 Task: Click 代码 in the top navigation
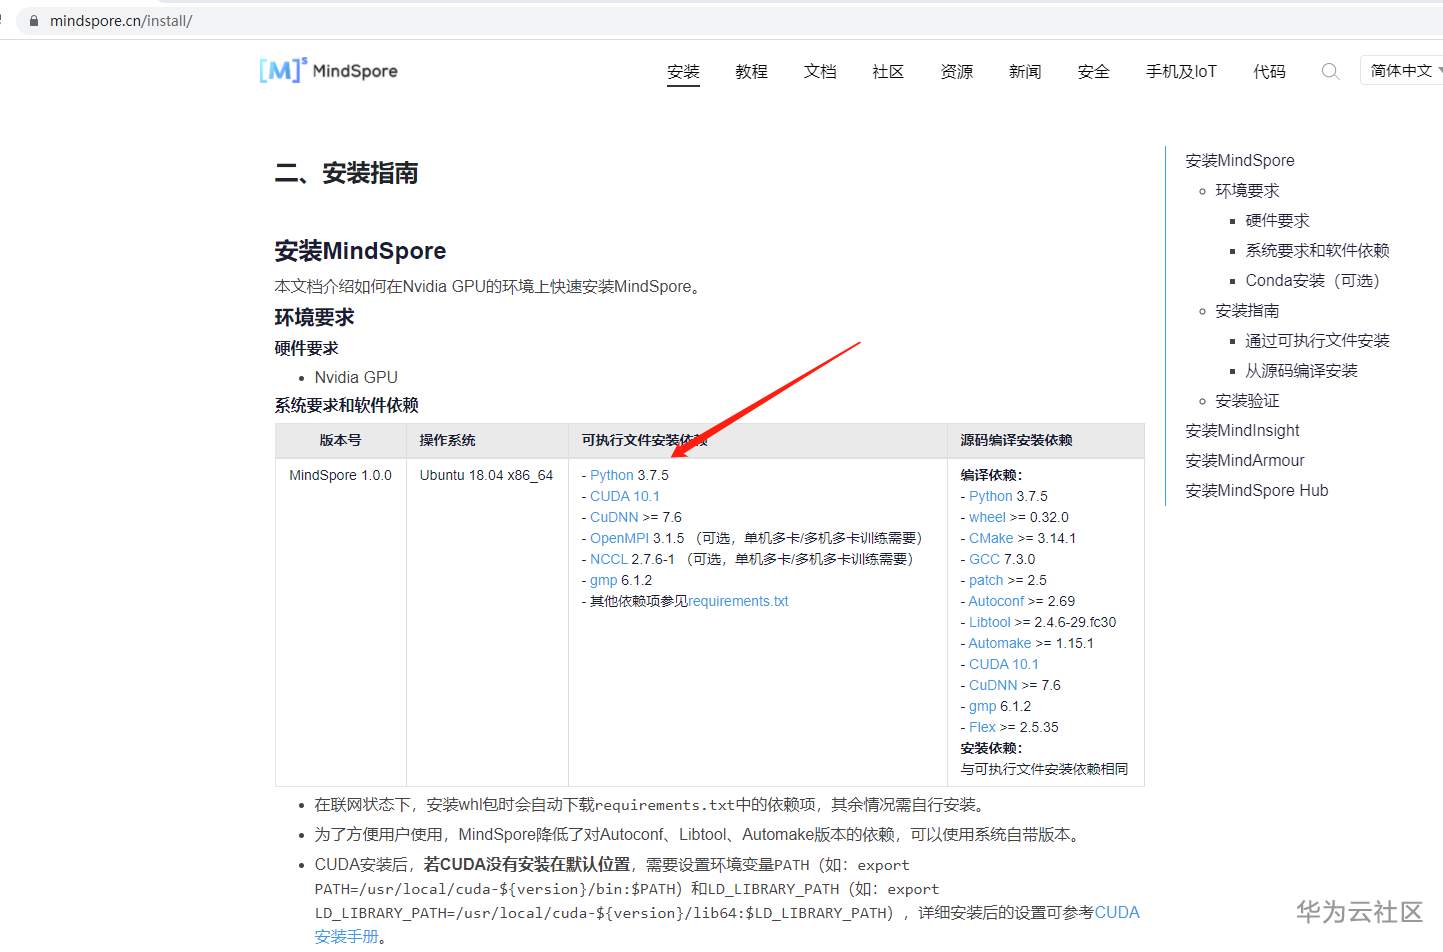[x=1270, y=72]
